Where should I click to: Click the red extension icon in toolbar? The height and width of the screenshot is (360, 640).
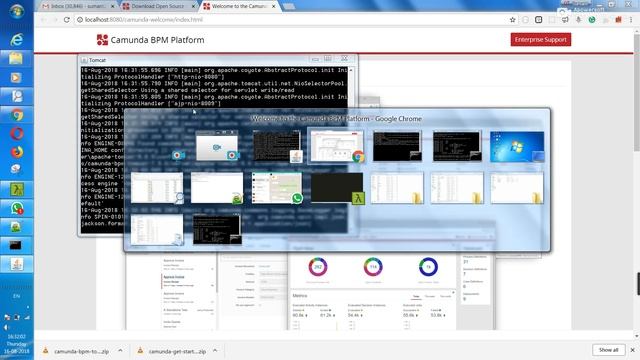618,20
